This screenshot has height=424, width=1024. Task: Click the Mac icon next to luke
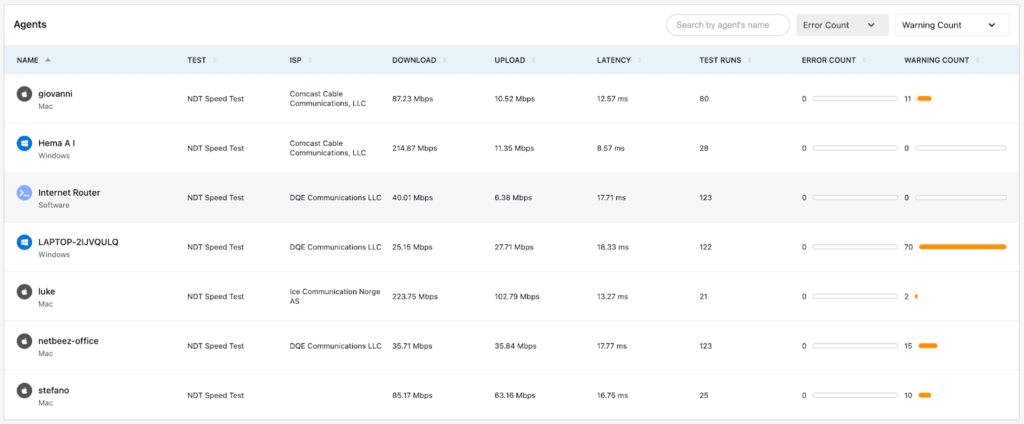[24, 291]
